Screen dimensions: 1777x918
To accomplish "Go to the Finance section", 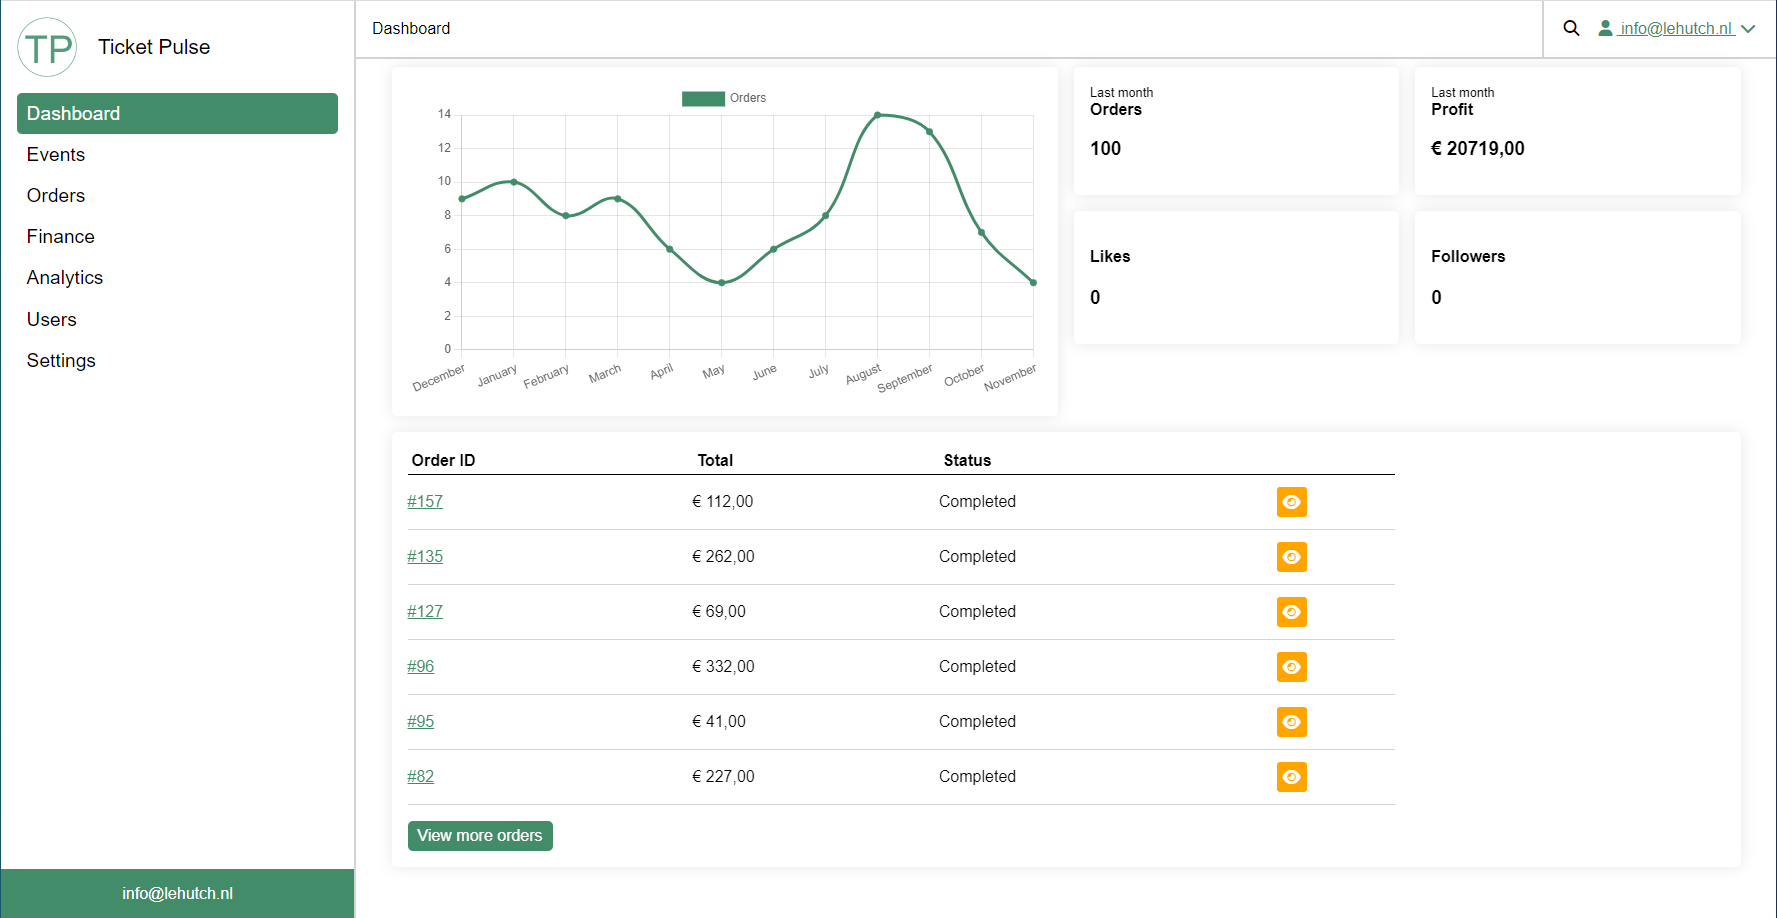I will click(61, 237).
